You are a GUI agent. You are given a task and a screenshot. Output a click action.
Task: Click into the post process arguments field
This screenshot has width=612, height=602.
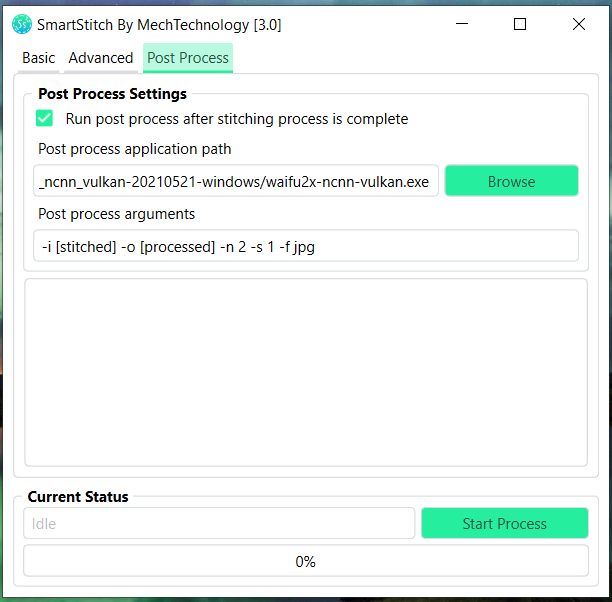point(306,246)
